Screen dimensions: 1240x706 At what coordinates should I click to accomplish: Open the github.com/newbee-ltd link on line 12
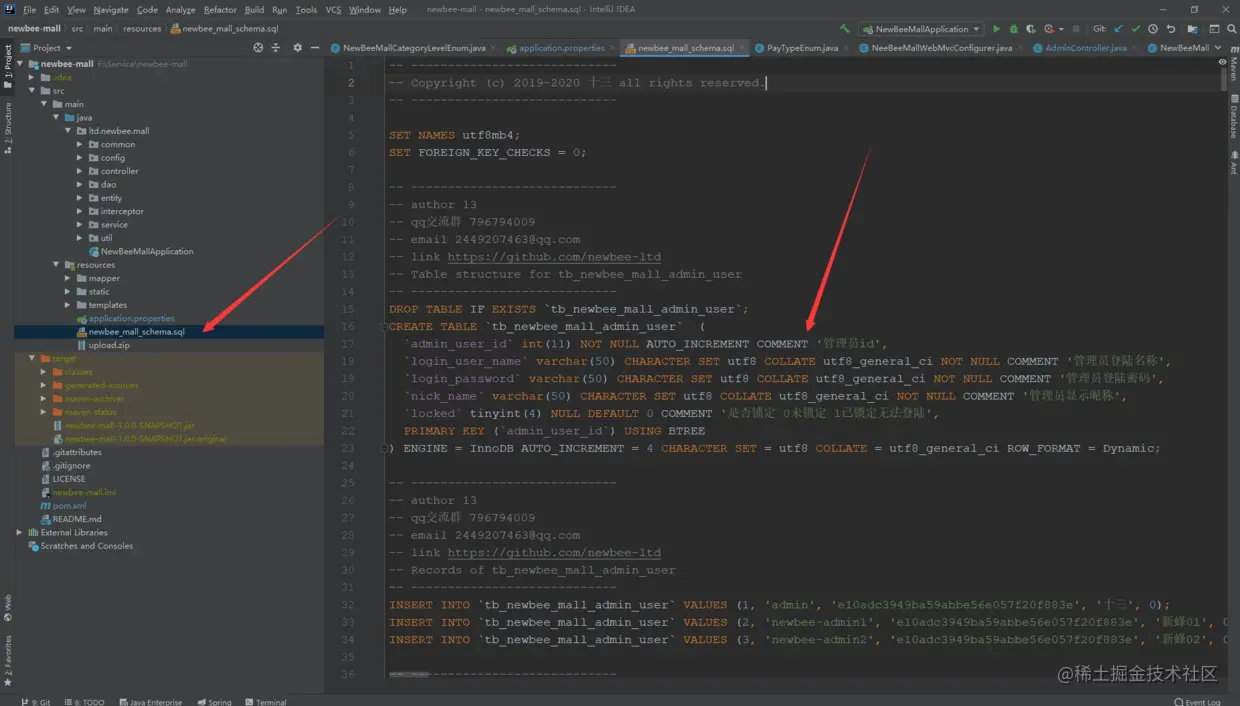554,257
